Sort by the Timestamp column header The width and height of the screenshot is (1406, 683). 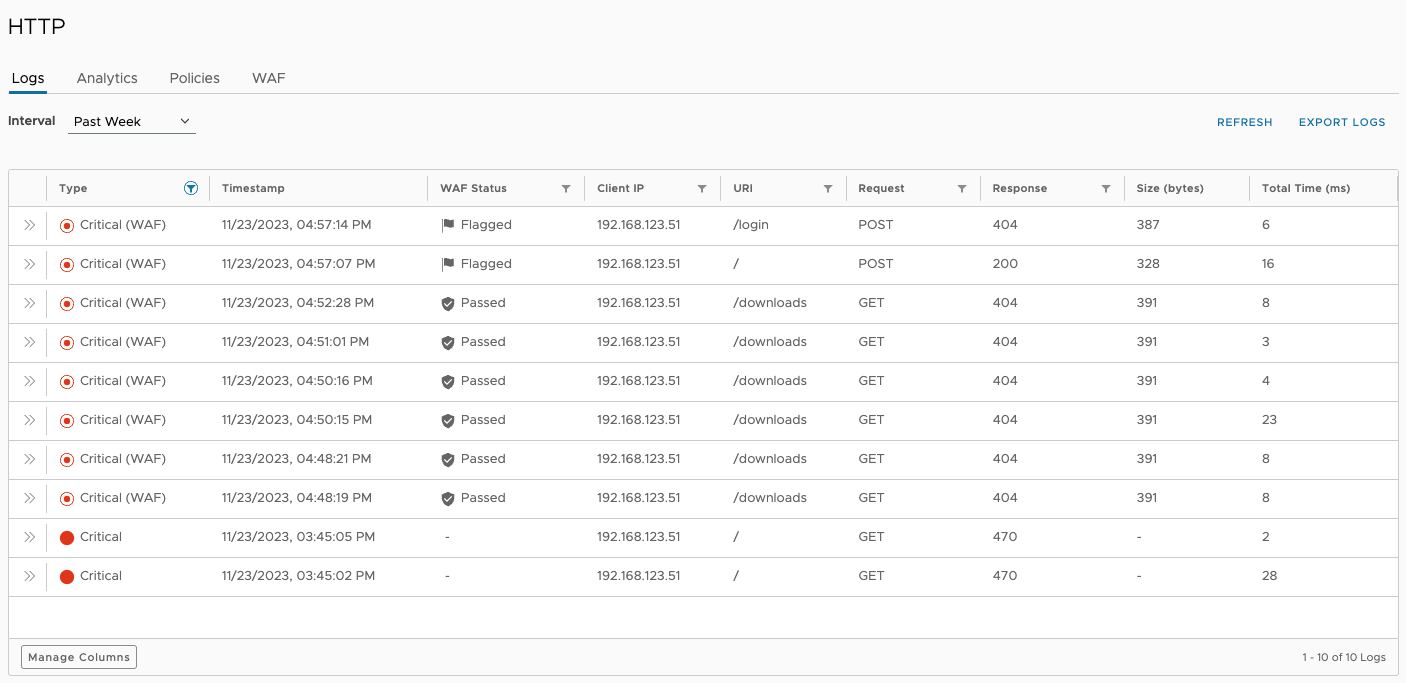(x=254, y=188)
